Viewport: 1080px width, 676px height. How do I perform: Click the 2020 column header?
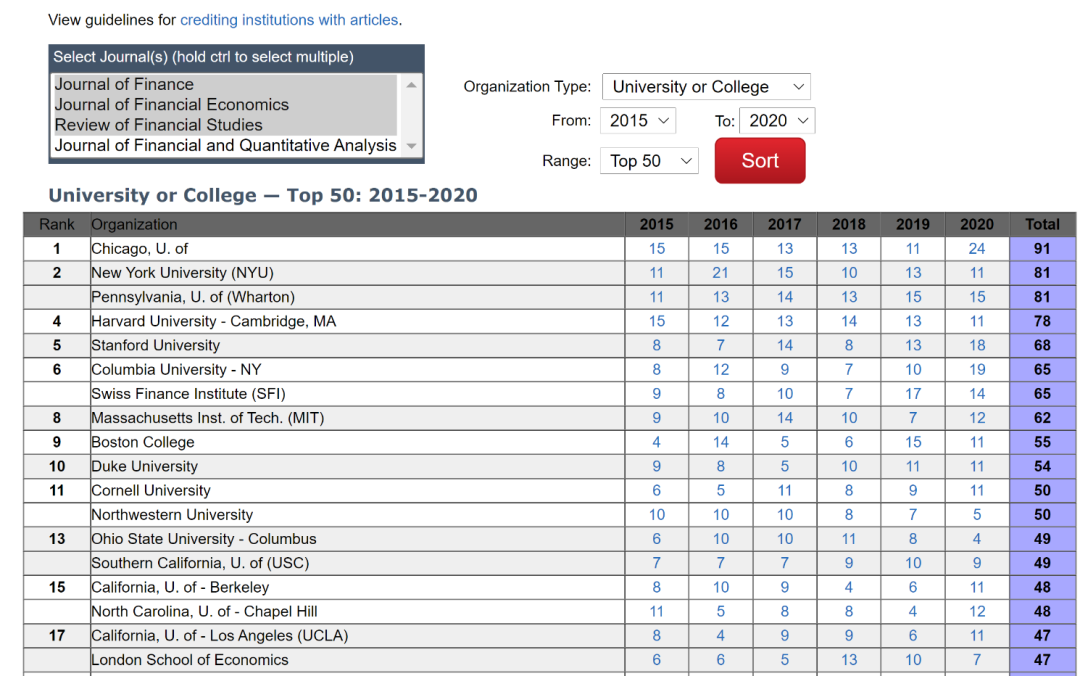click(977, 225)
